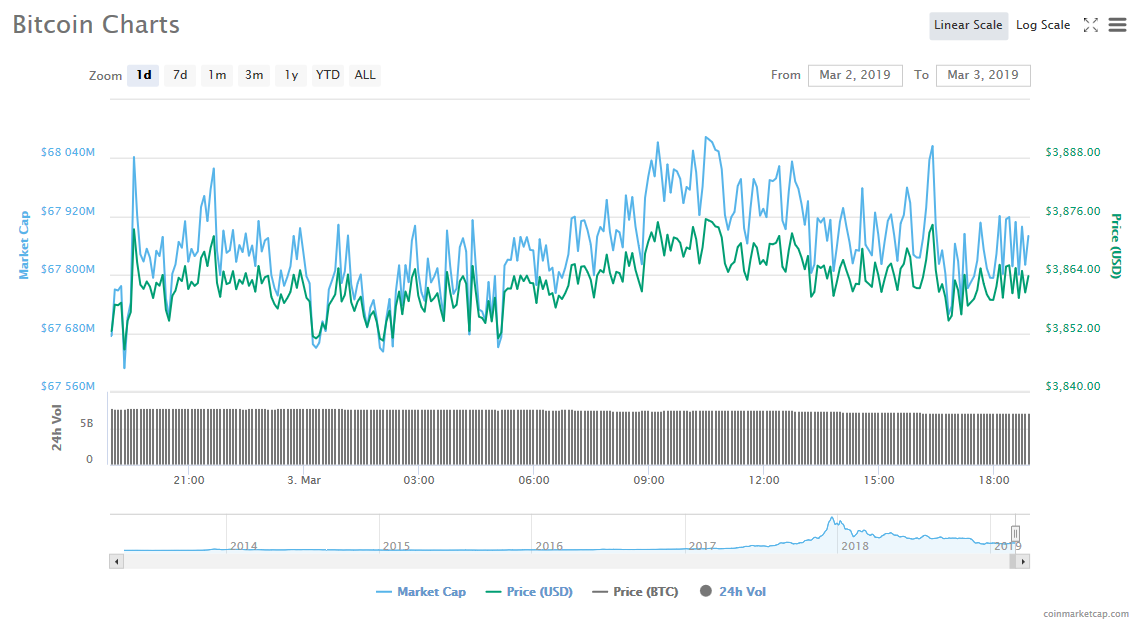Open the chart hamburger menu
This screenshot has height=636, width=1132.
(x=1117, y=25)
